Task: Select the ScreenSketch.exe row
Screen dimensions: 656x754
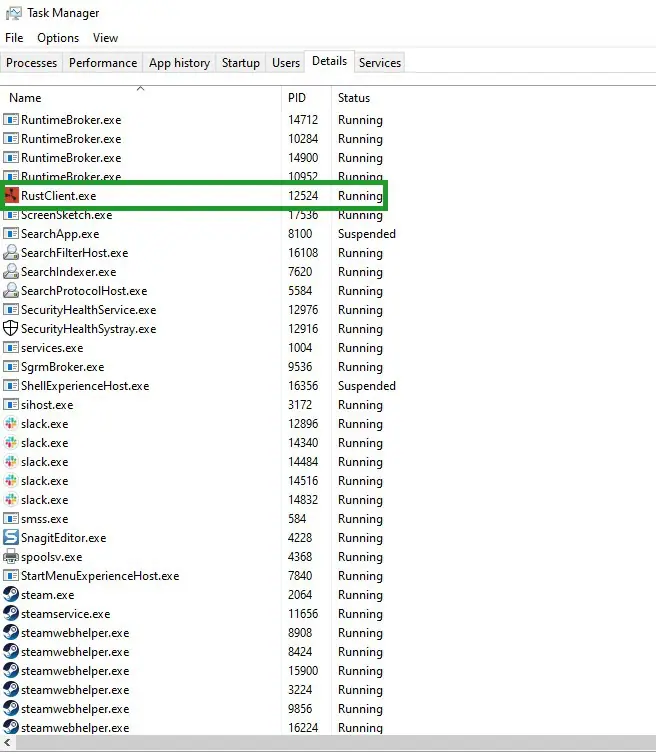Action: pyautogui.click(x=202, y=214)
